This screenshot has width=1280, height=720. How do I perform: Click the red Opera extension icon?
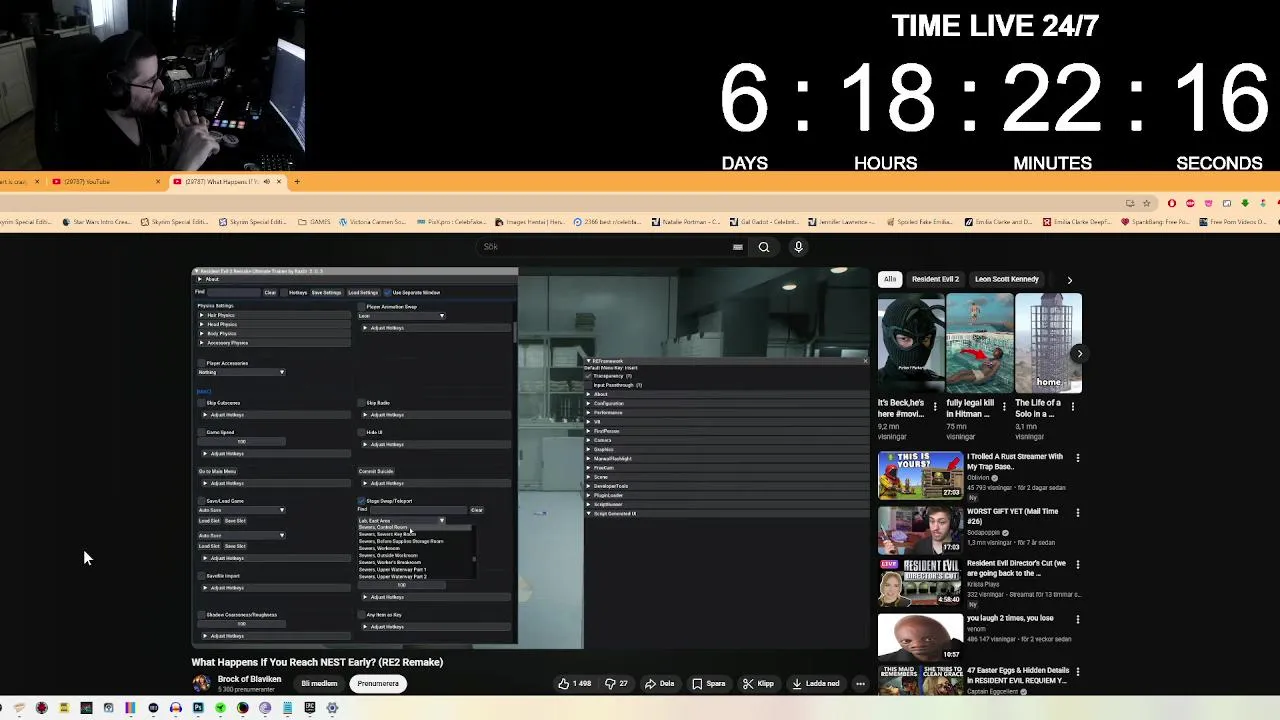1172,203
